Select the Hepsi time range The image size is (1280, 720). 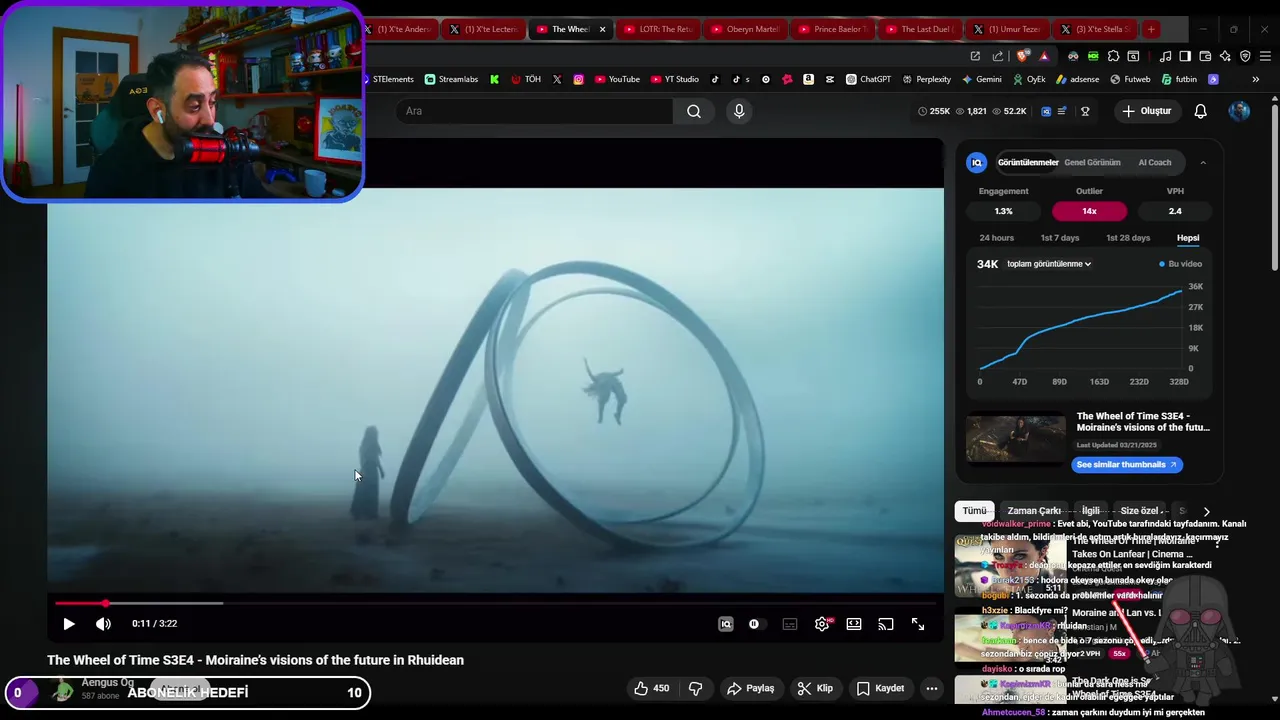1188,238
